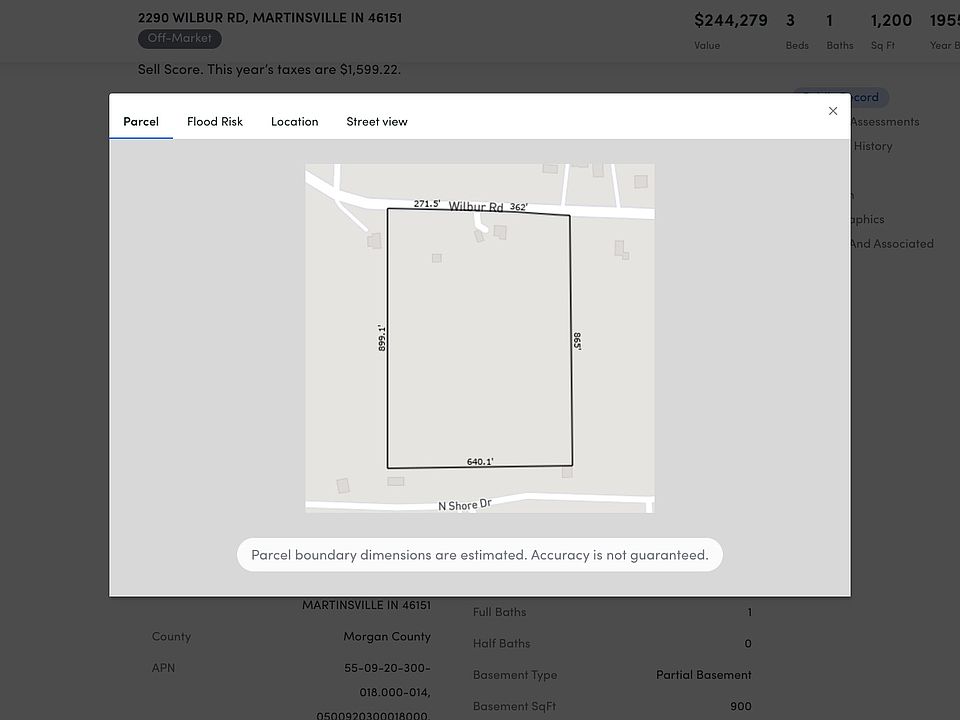Click the 362' dimension near Wilbur Rd
This screenshot has height=720, width=960.
pos(518,207)
